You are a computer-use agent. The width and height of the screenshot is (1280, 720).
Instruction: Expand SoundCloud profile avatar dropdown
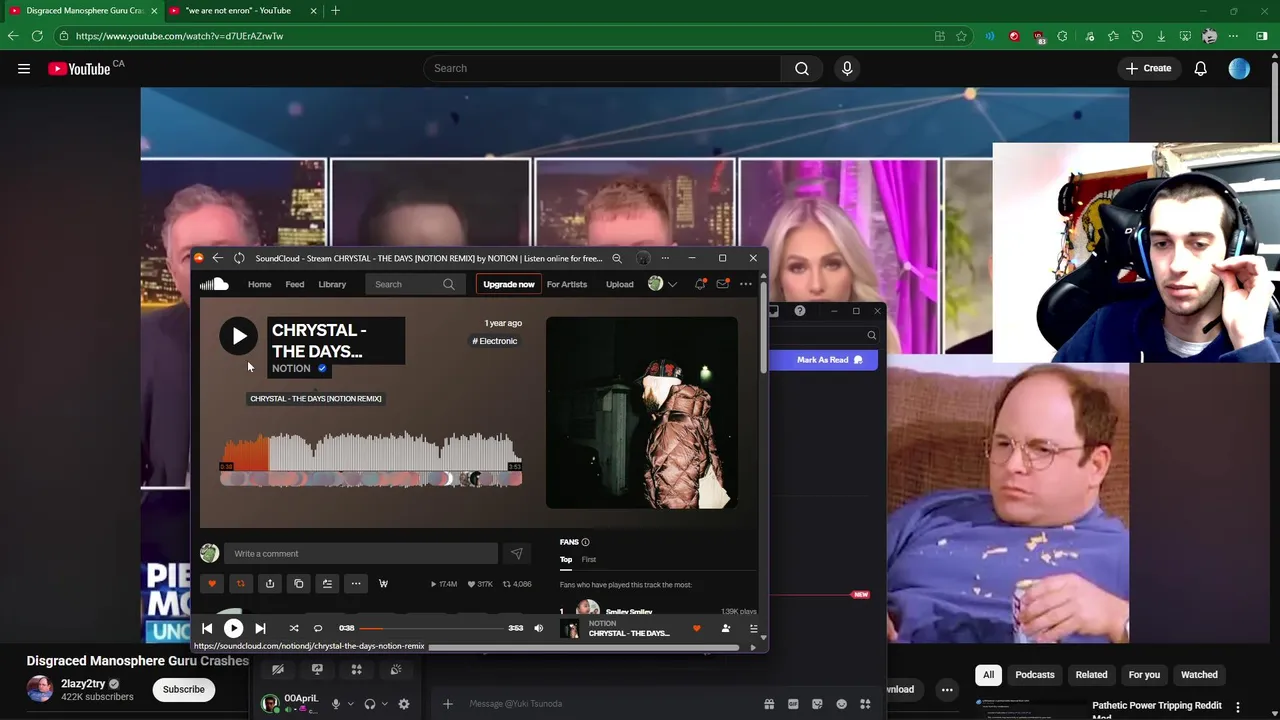[x=662, y=284]
